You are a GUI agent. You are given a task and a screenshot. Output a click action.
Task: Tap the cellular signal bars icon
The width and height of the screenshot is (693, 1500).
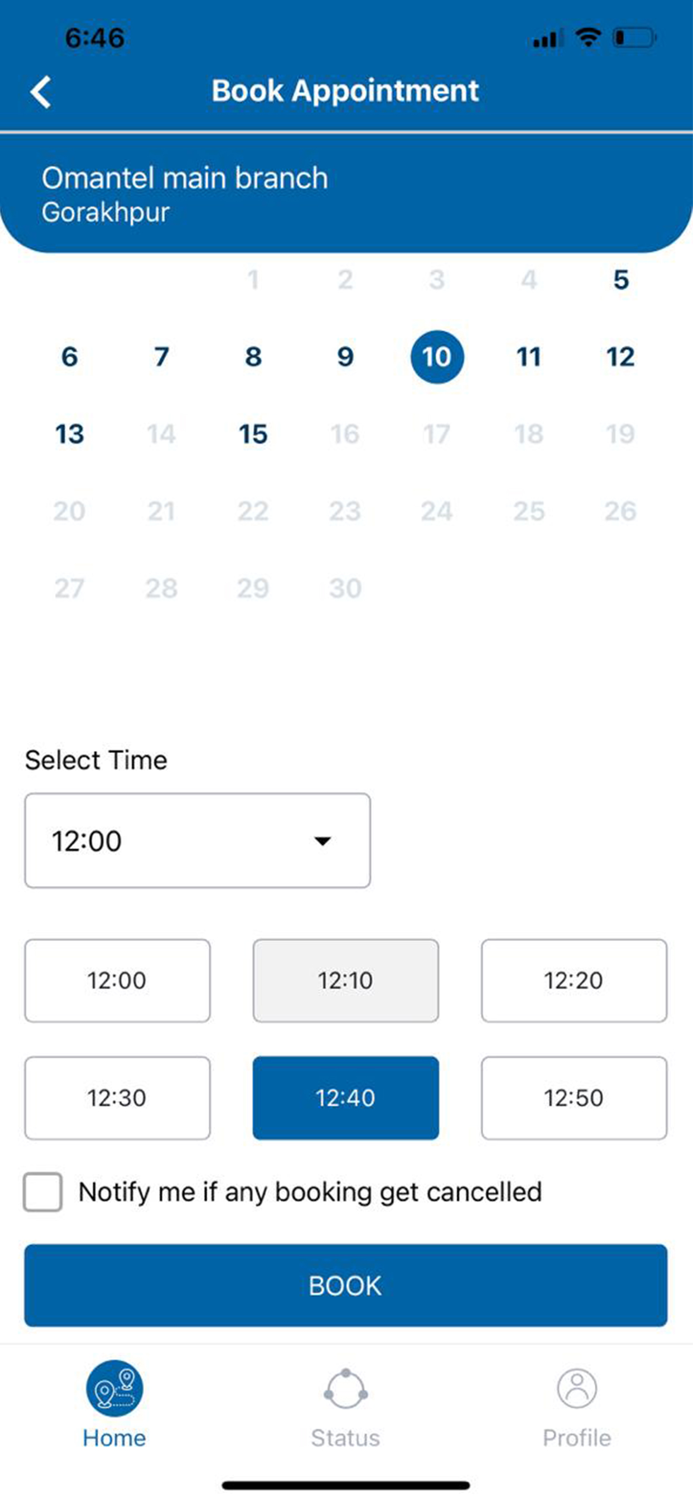pos(546,39)
